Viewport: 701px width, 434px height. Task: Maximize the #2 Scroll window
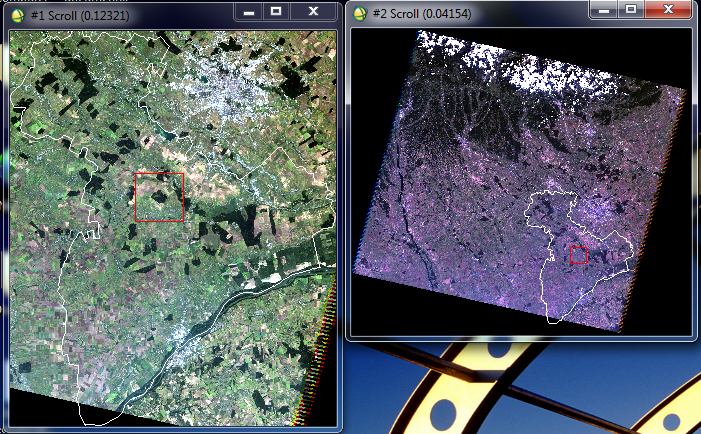coord(631,9)
